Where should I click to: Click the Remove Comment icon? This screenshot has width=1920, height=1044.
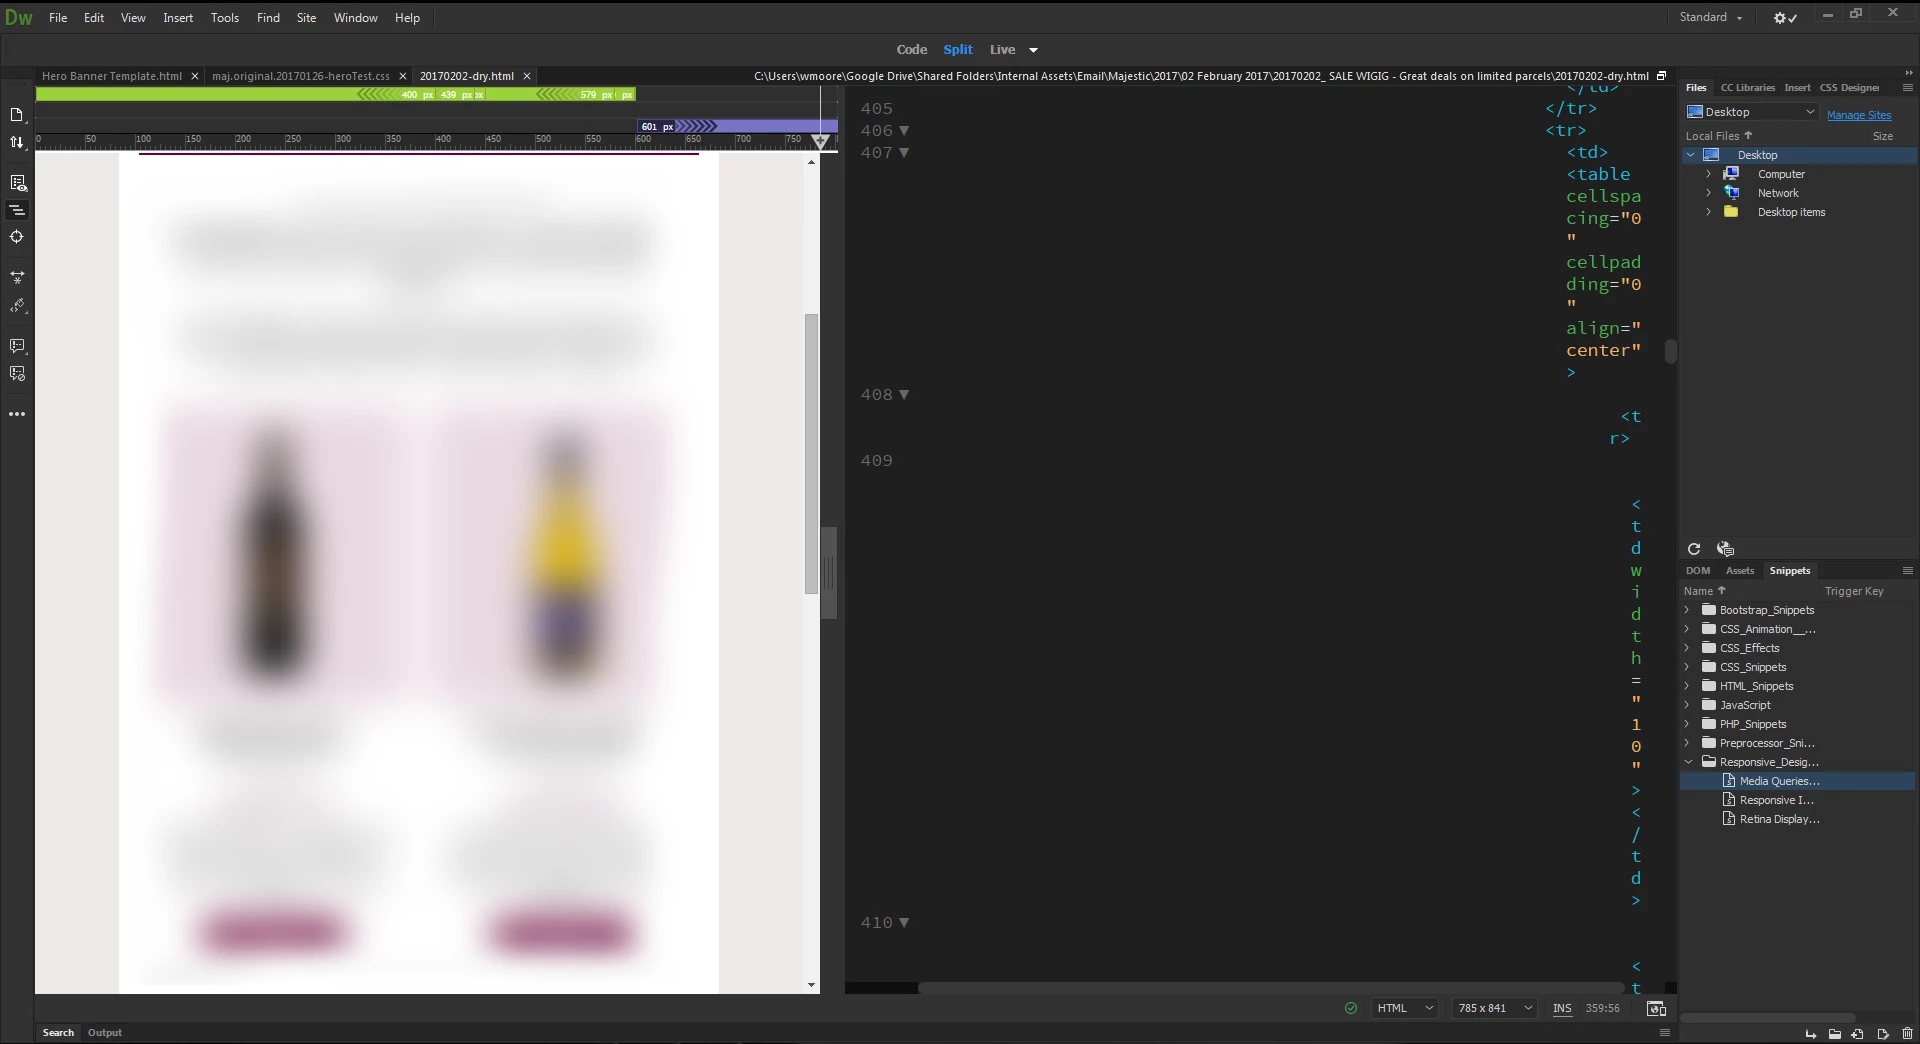coord(17,374)
